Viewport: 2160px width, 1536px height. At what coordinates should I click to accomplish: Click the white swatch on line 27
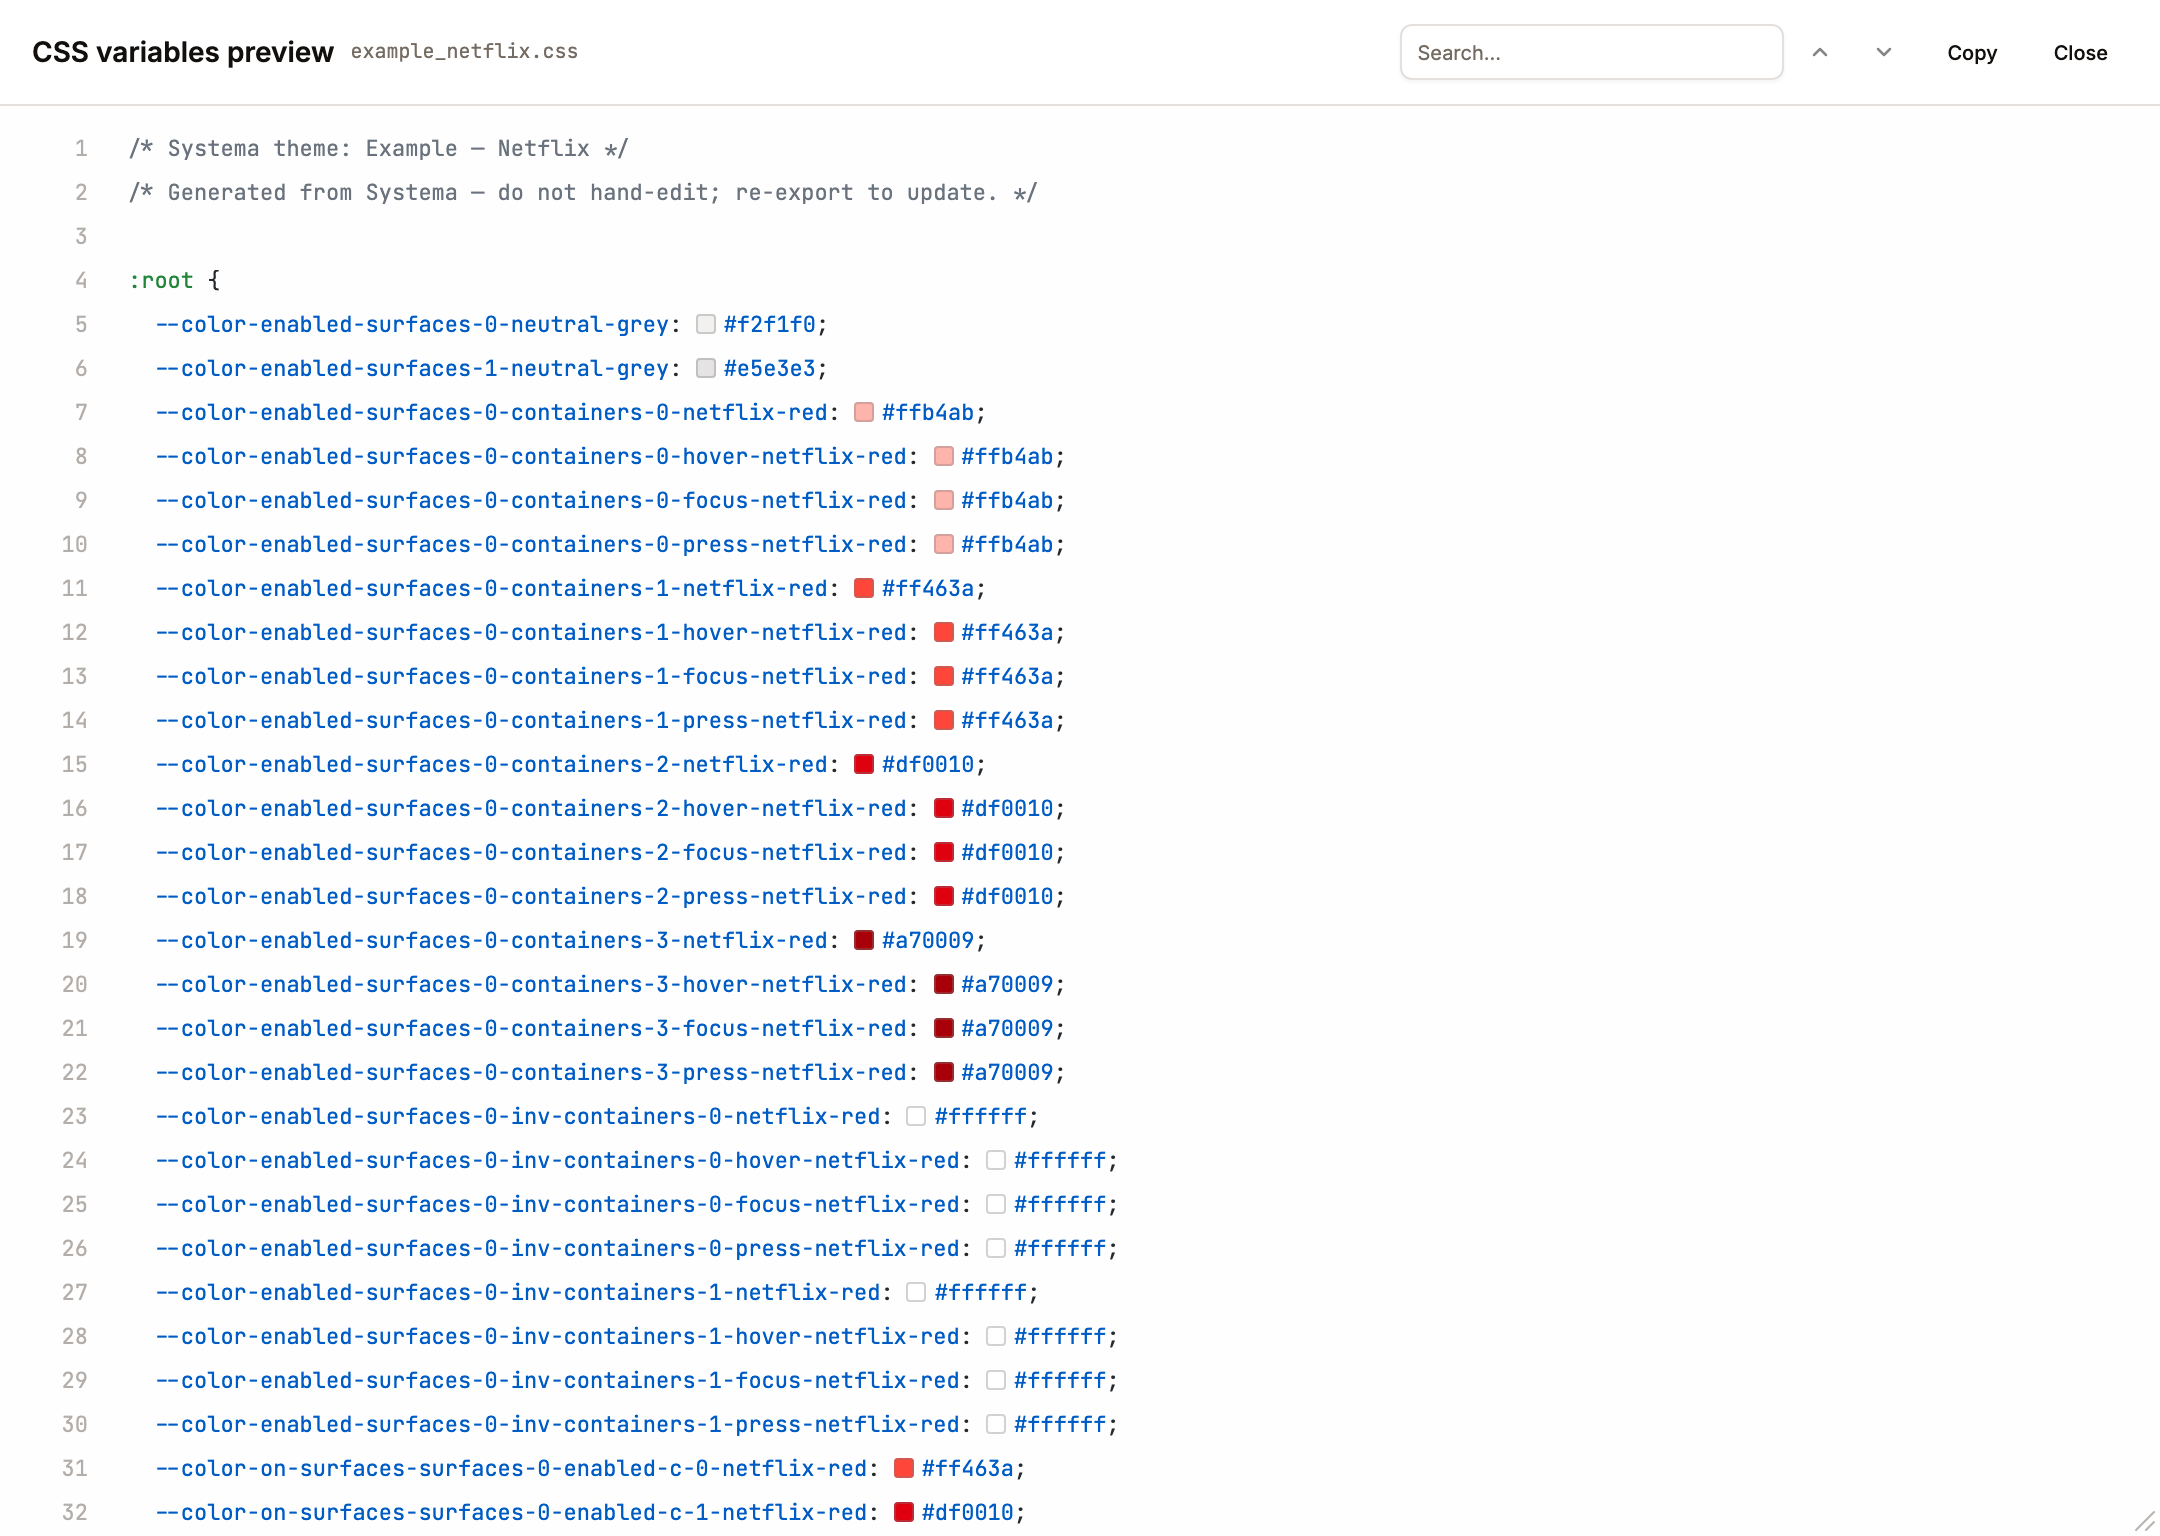916,1292
